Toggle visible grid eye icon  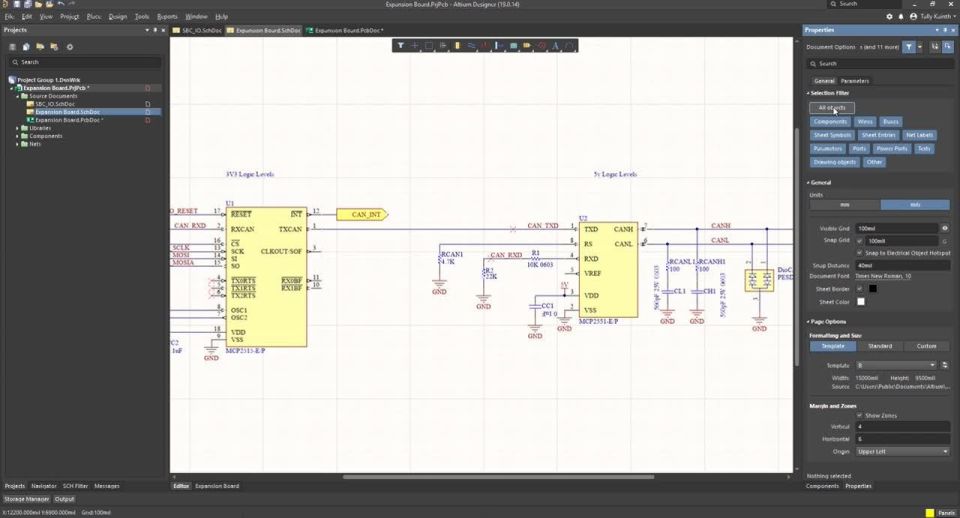(945, 228)
